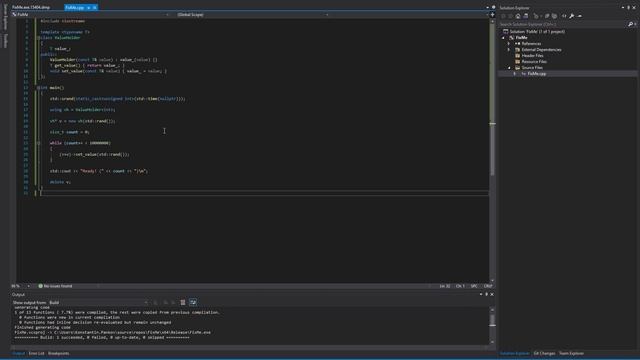Select the Solution 'FixMe' root node
Viewport: 640px width, 360px height.
point(537,31)
